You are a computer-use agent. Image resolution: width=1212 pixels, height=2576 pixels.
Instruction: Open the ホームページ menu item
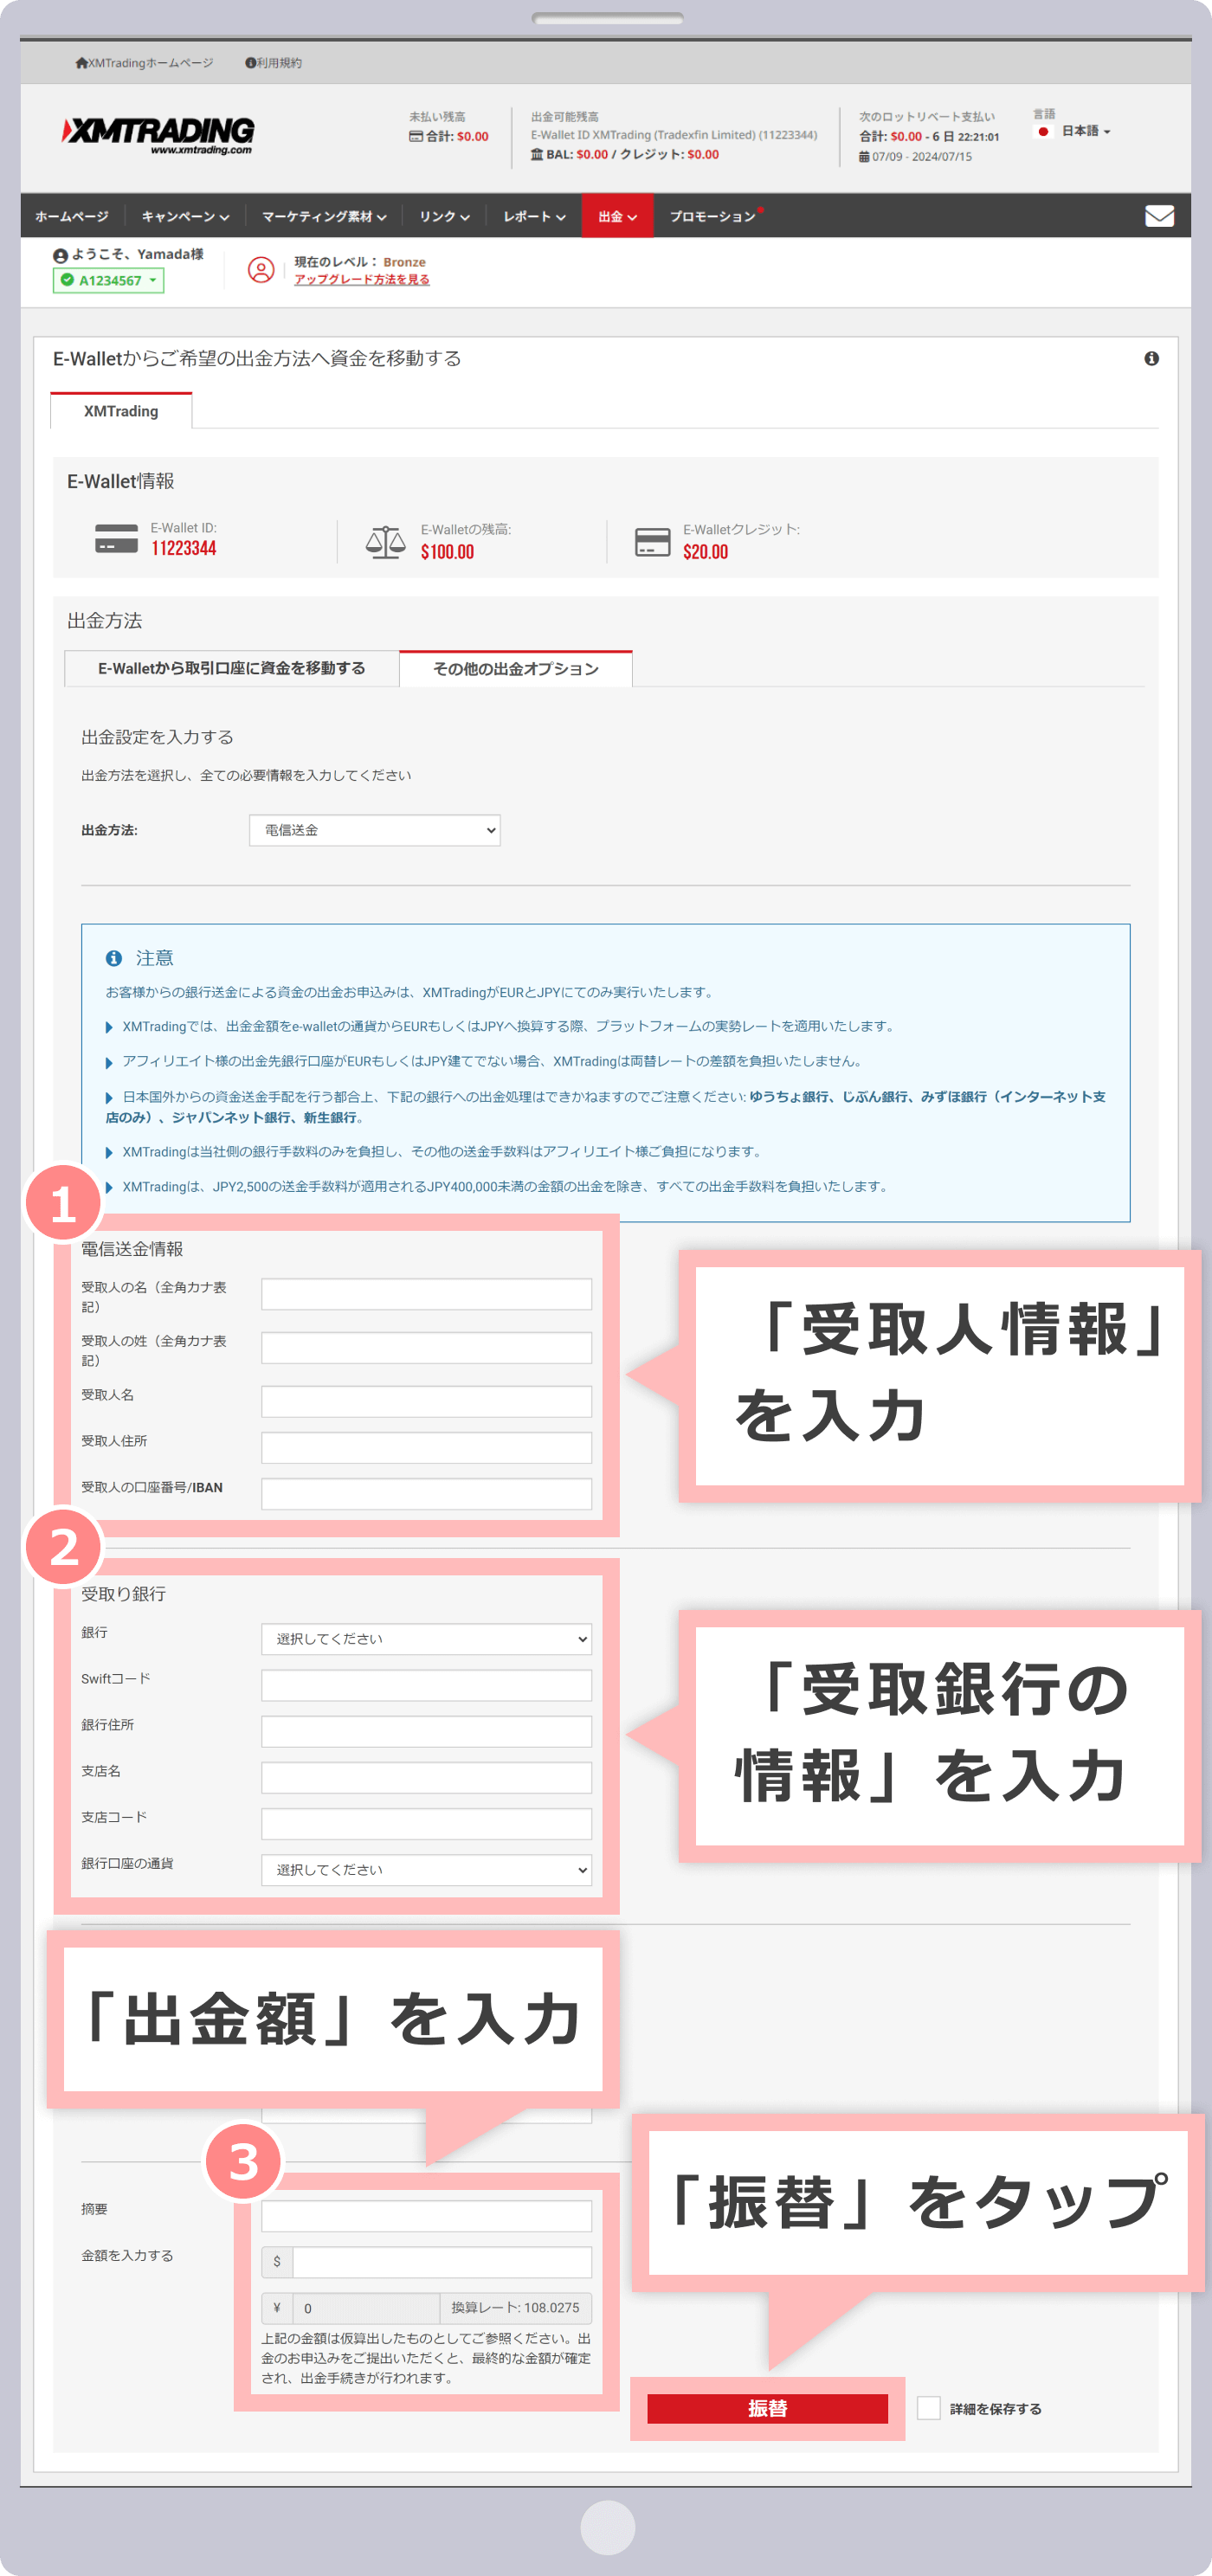click(x=72, y=216)
